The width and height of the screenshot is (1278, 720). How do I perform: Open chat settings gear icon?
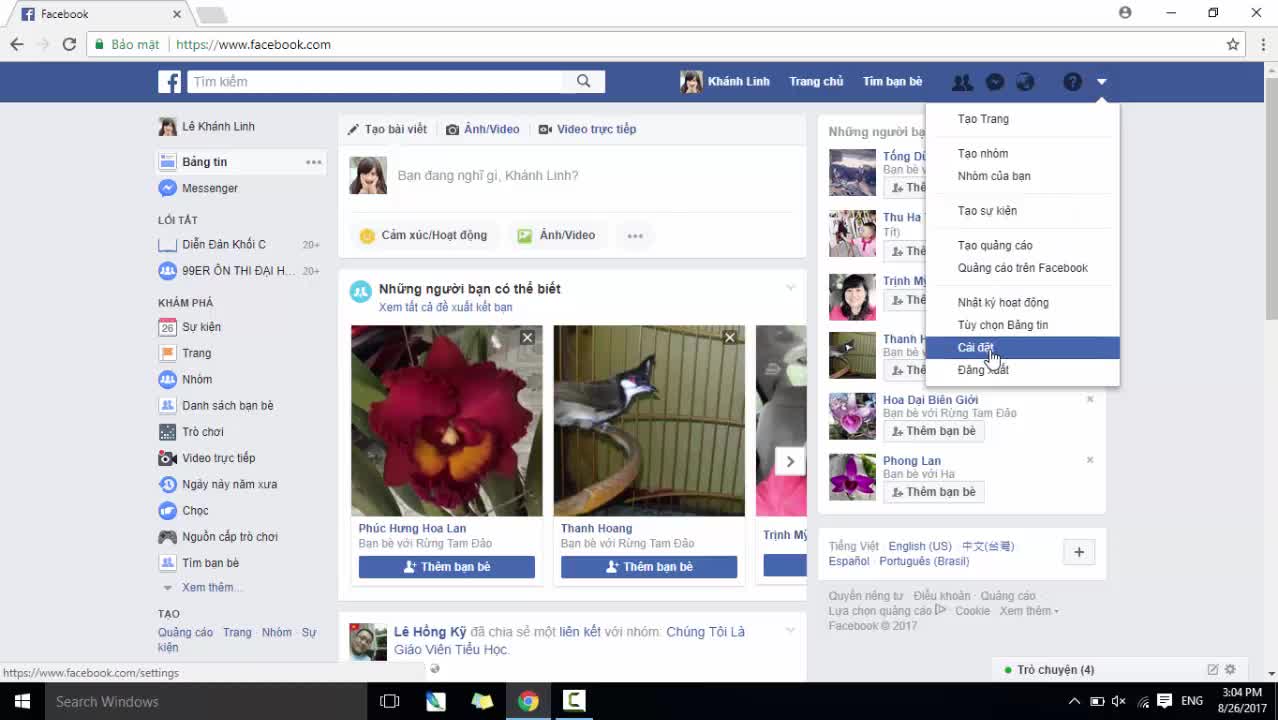click(x=1231, y=670)
